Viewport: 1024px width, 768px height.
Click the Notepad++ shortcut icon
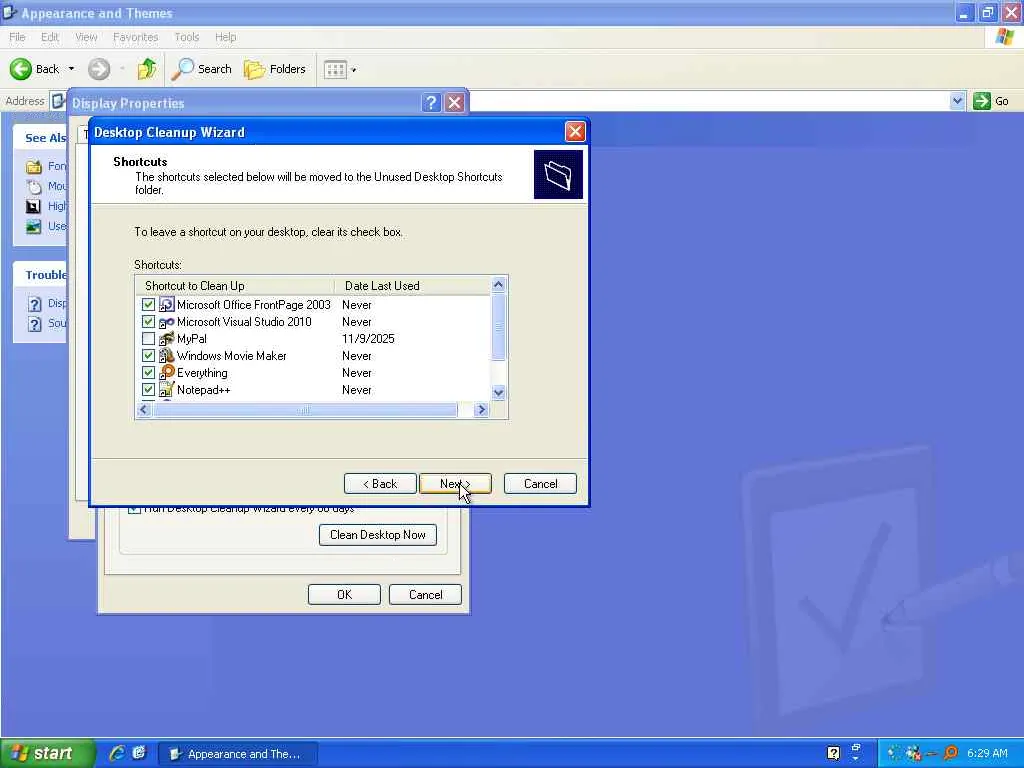[167, 389]
